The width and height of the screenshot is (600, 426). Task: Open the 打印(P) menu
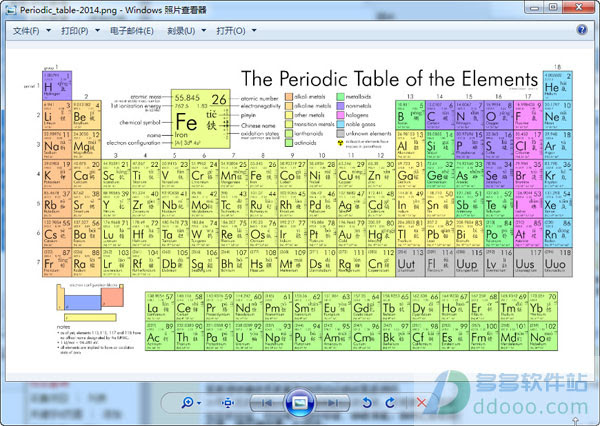[x=75, y=31]
